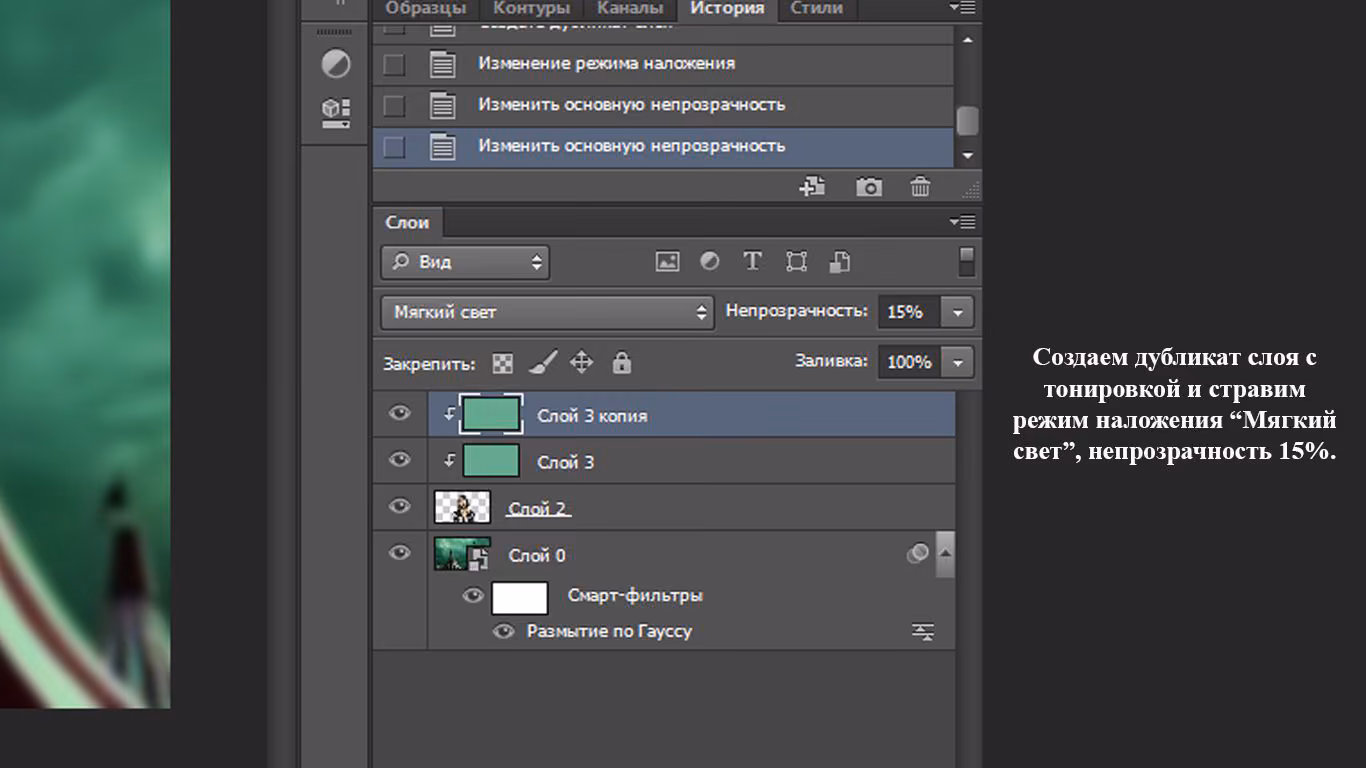Image resolution: width=1366 pixels, height=768 pixels.
Task: Filter layers by adjustment layers icon
Action: pos(710,261)
